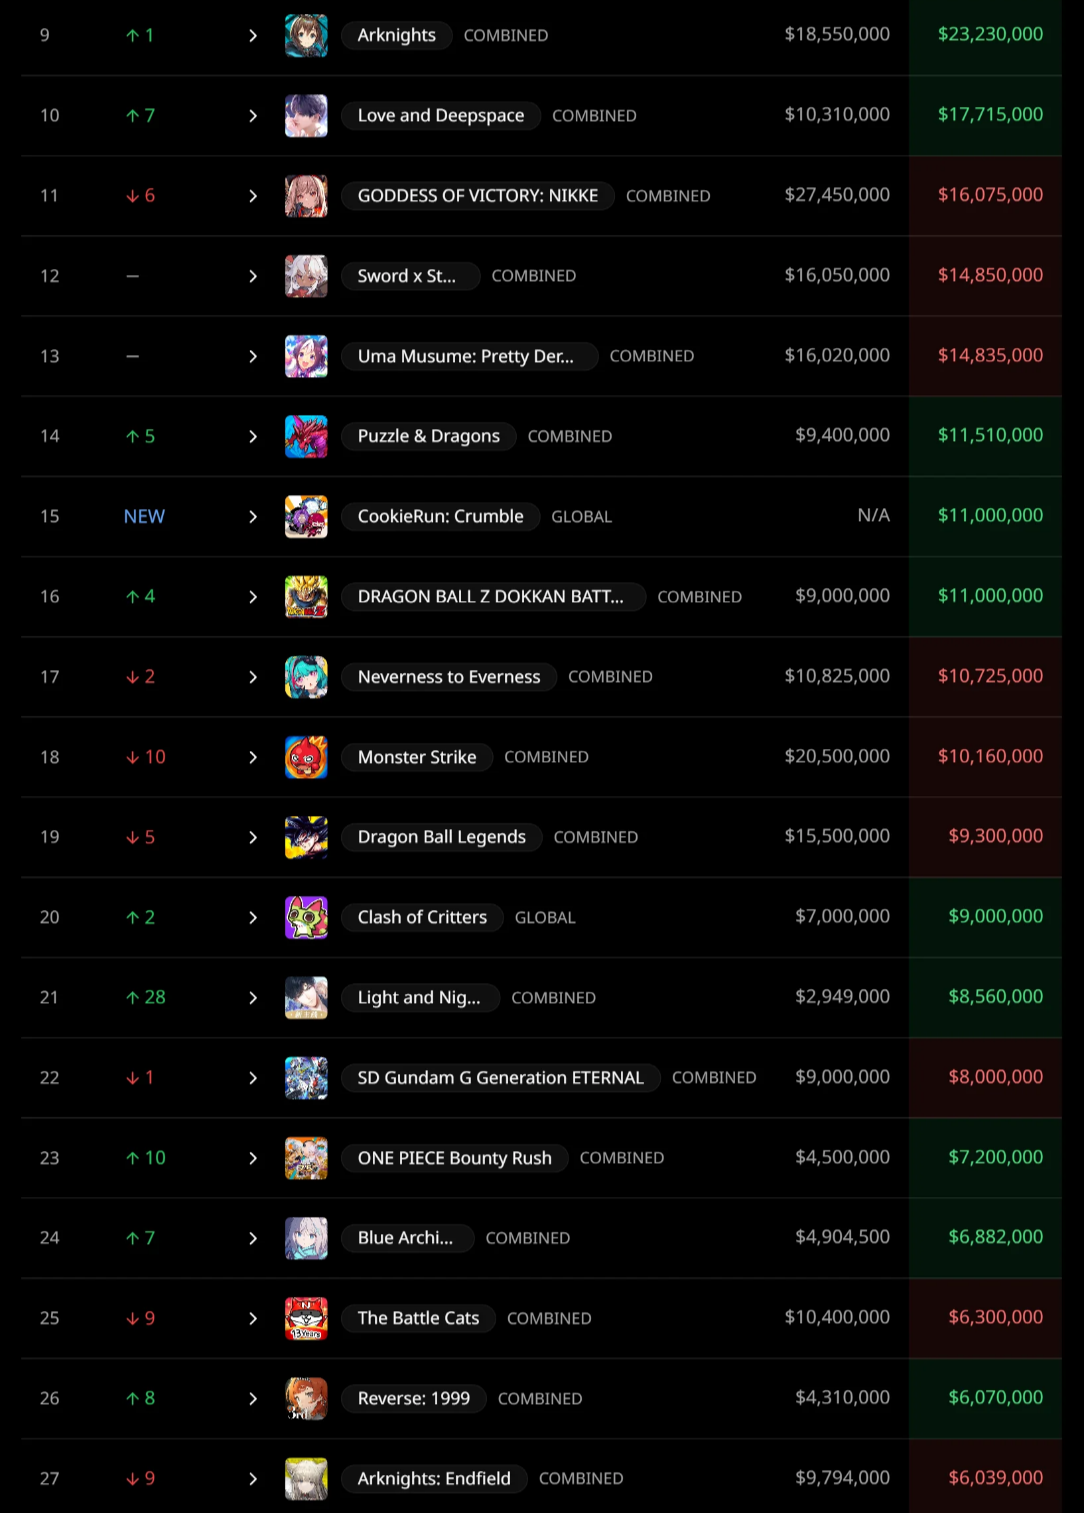
Task: Expand the GODDESS OF VICTORY: NIKKE row
Action: tap(253, 196)
